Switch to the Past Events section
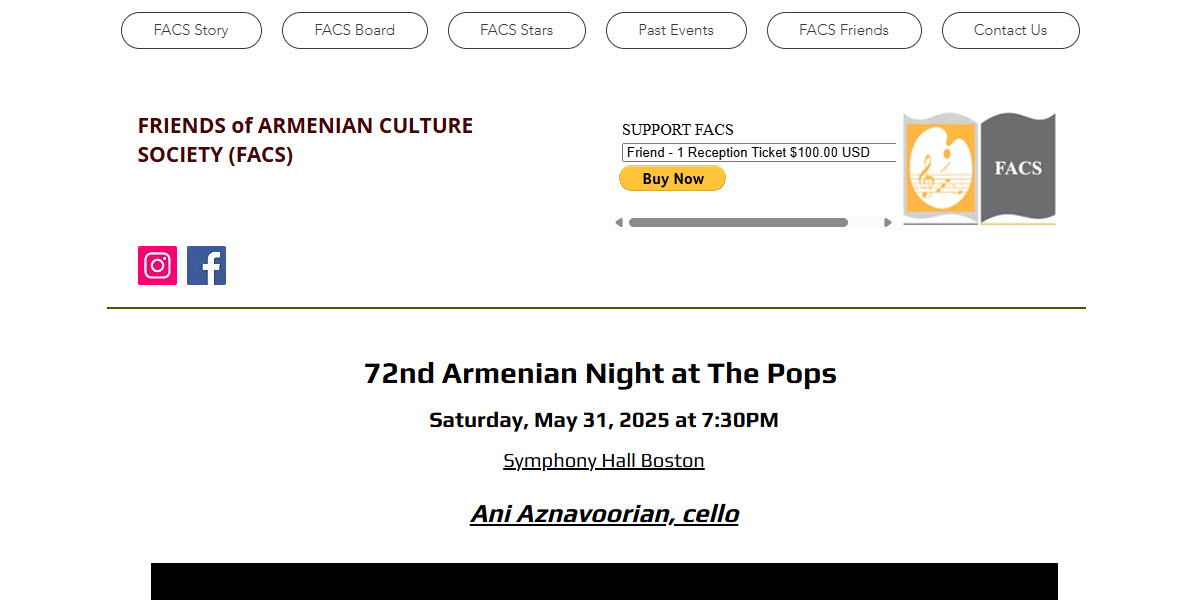 point(676,30)
